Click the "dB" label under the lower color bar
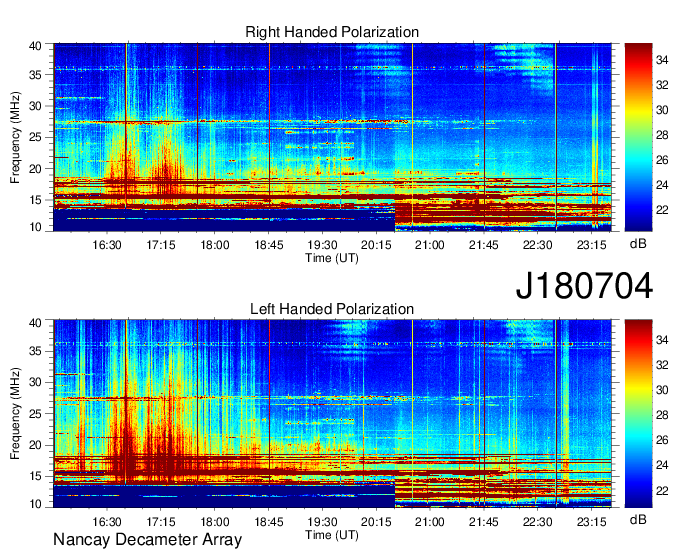Image resolution: width=680 pixels, height=552 pixels. click(x=638, y=519)
